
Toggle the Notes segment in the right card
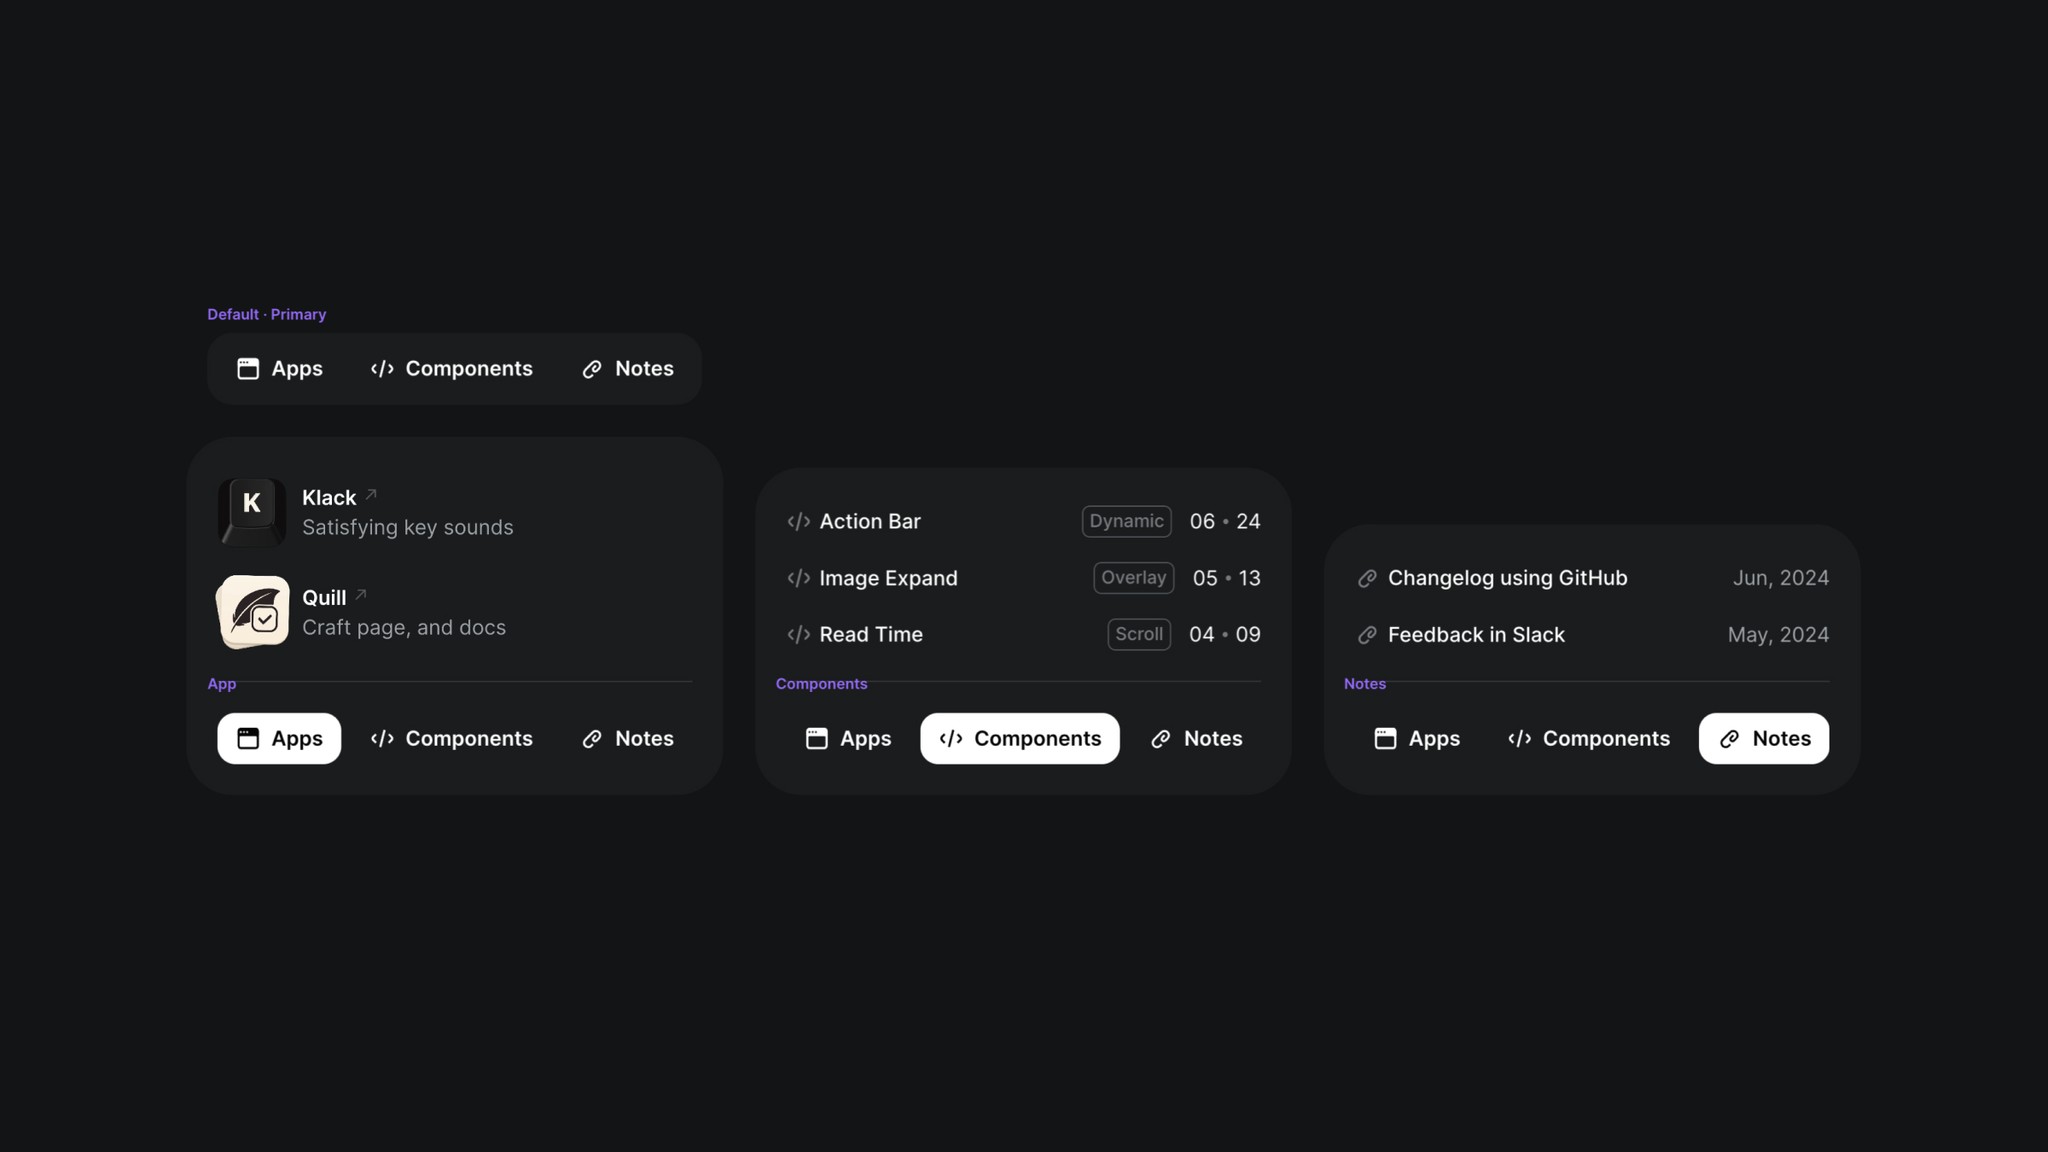click(x=1763, y=738)
